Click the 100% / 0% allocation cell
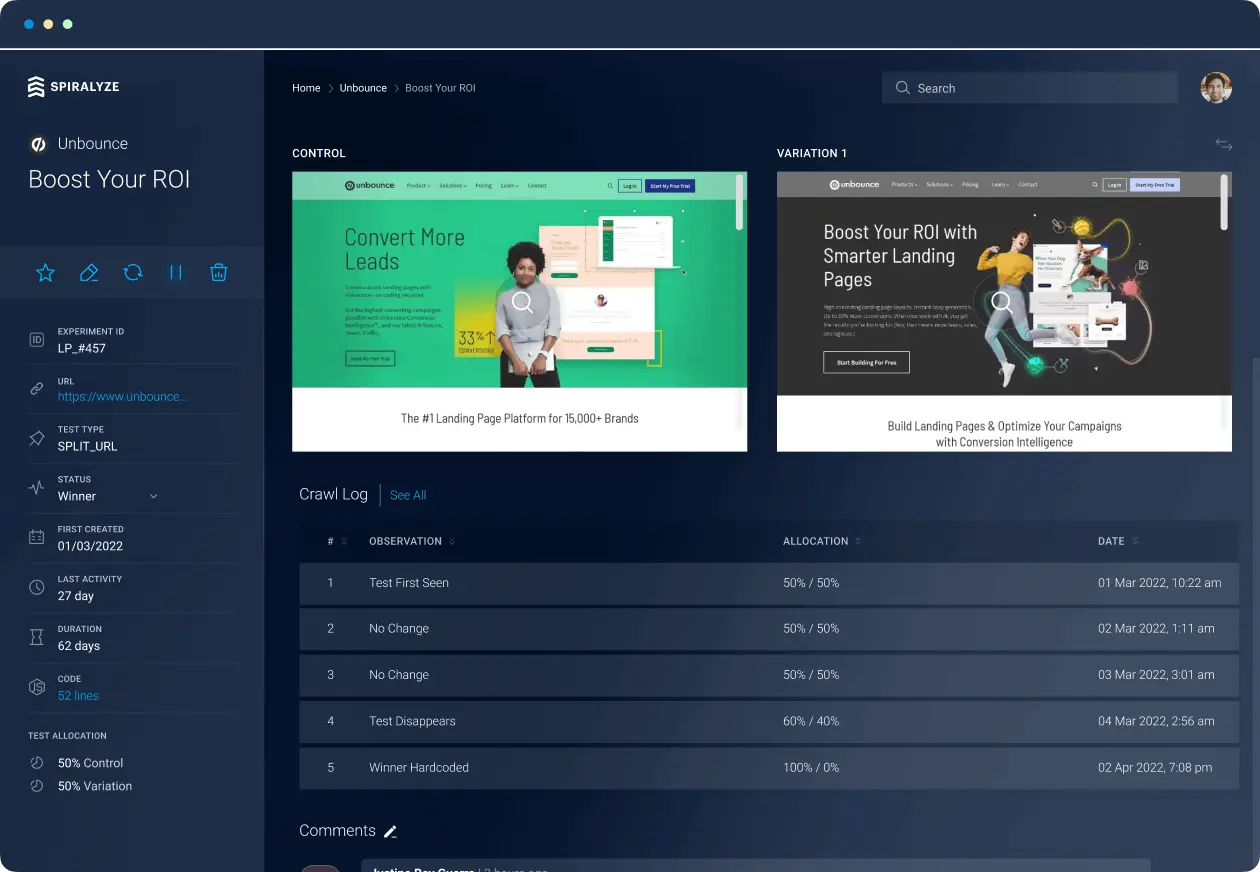 tap(811, 768)
